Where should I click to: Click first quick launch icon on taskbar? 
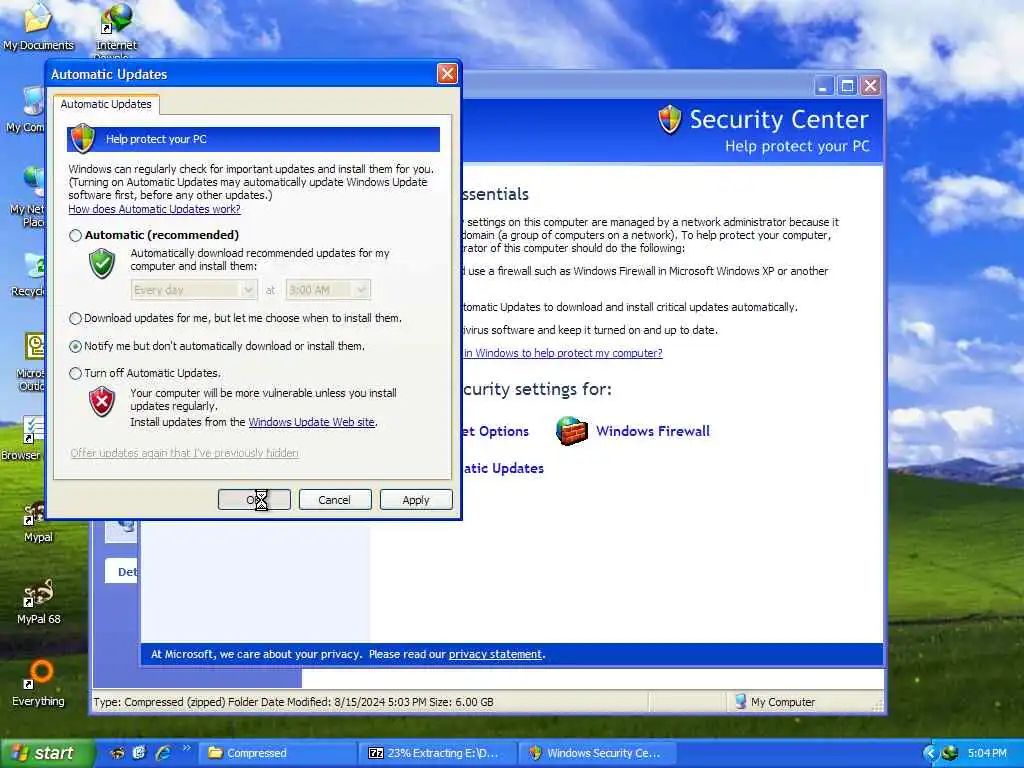point(118,753)
